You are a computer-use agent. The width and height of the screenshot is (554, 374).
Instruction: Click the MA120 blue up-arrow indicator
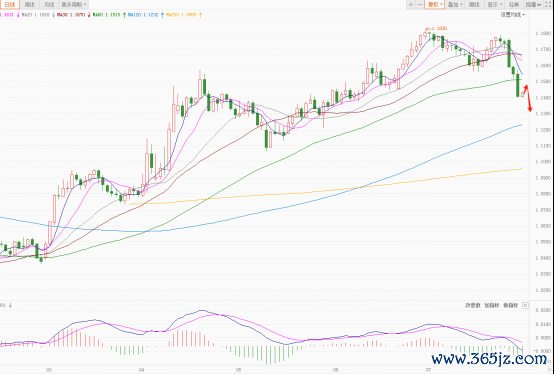point(163,15)
